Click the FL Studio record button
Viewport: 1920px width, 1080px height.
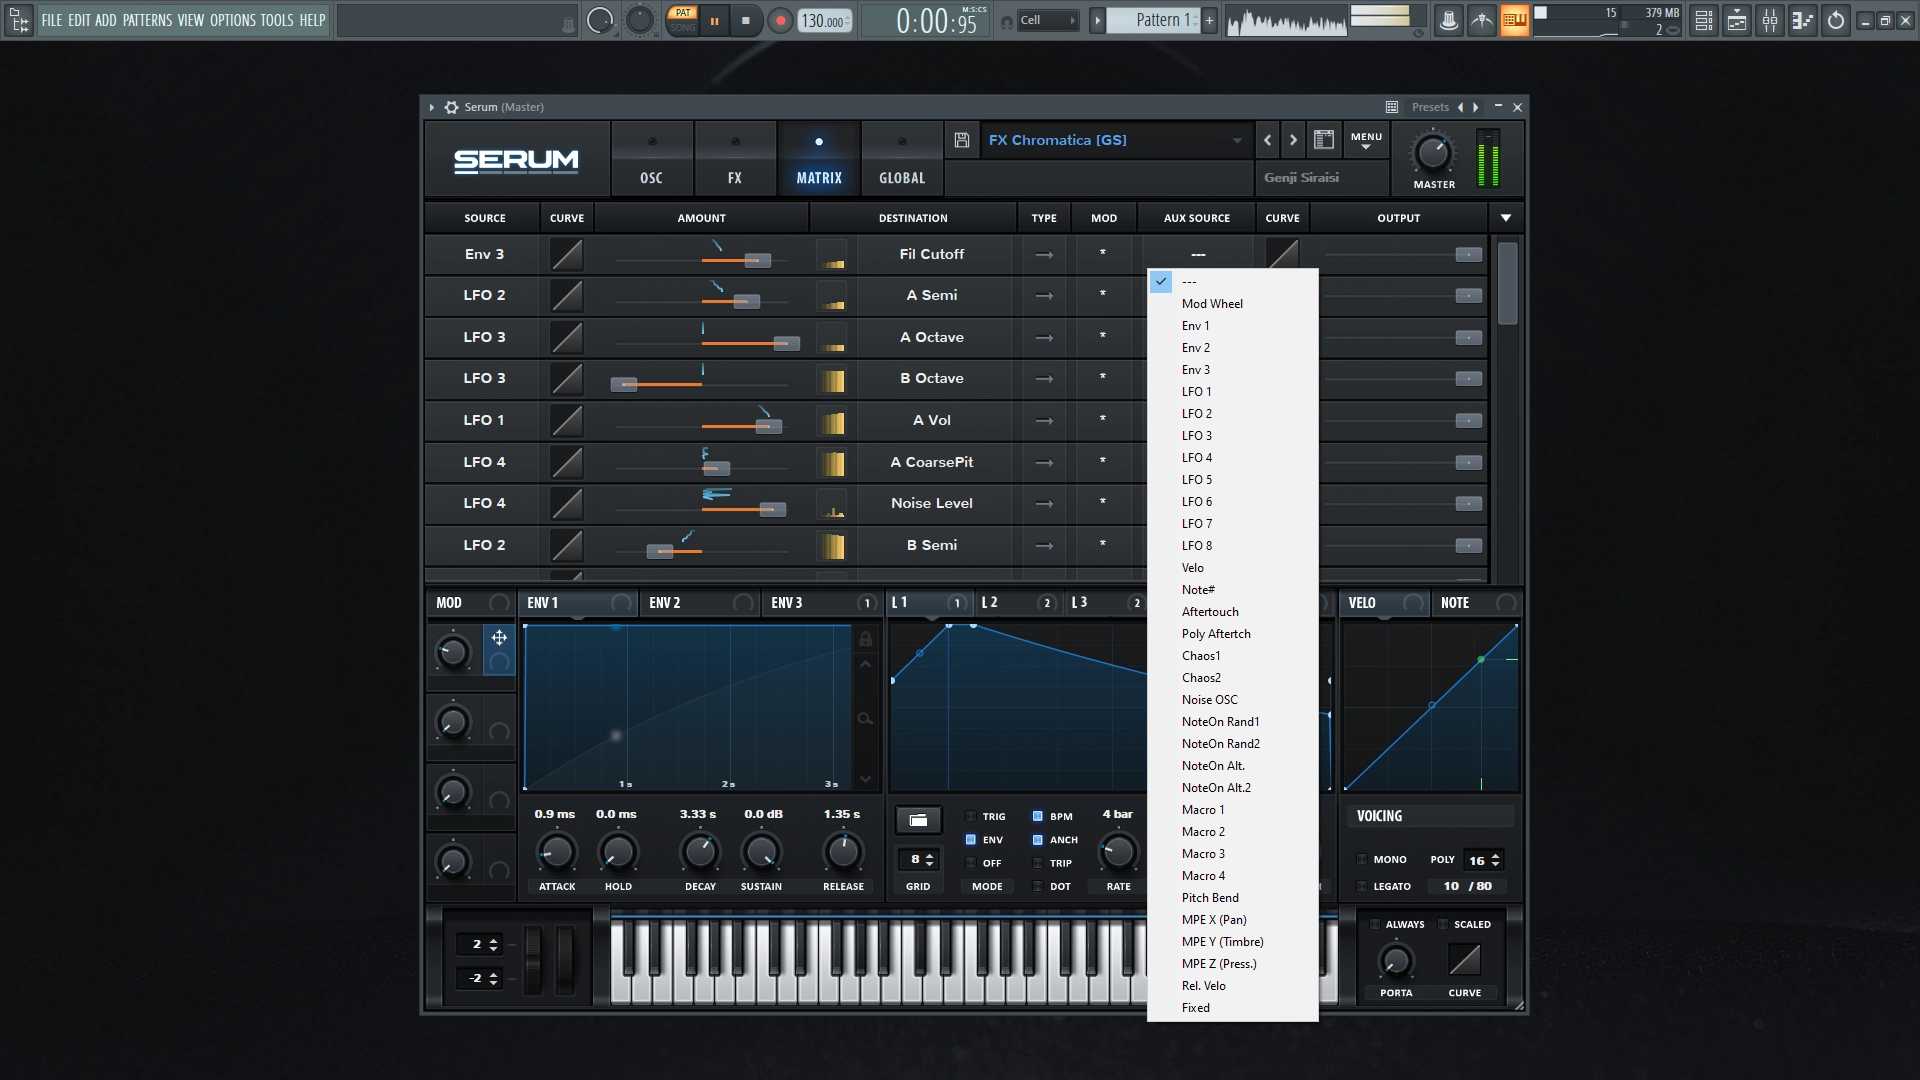click(780, 20)
